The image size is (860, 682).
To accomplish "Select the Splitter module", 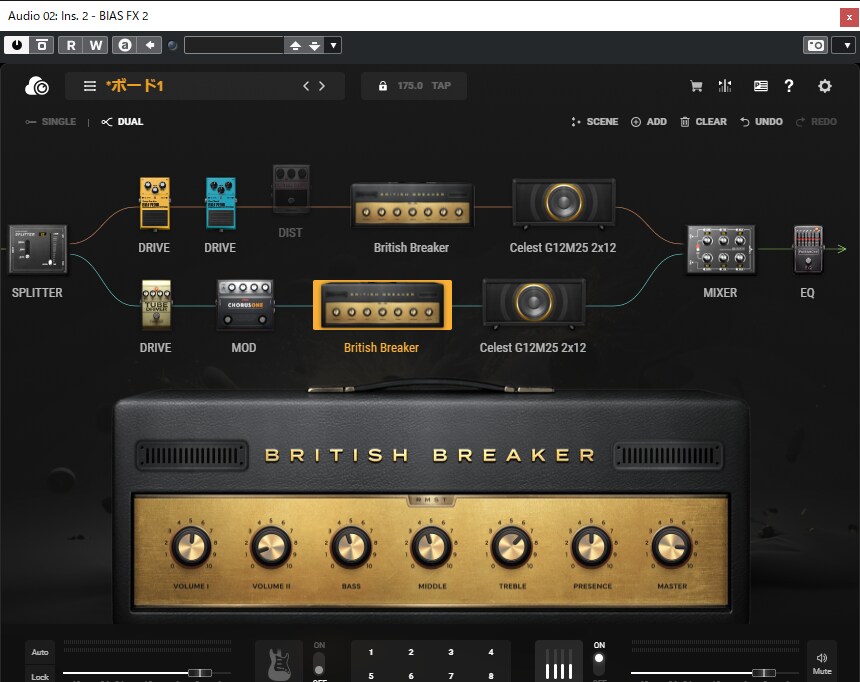I will coord(37,249).
